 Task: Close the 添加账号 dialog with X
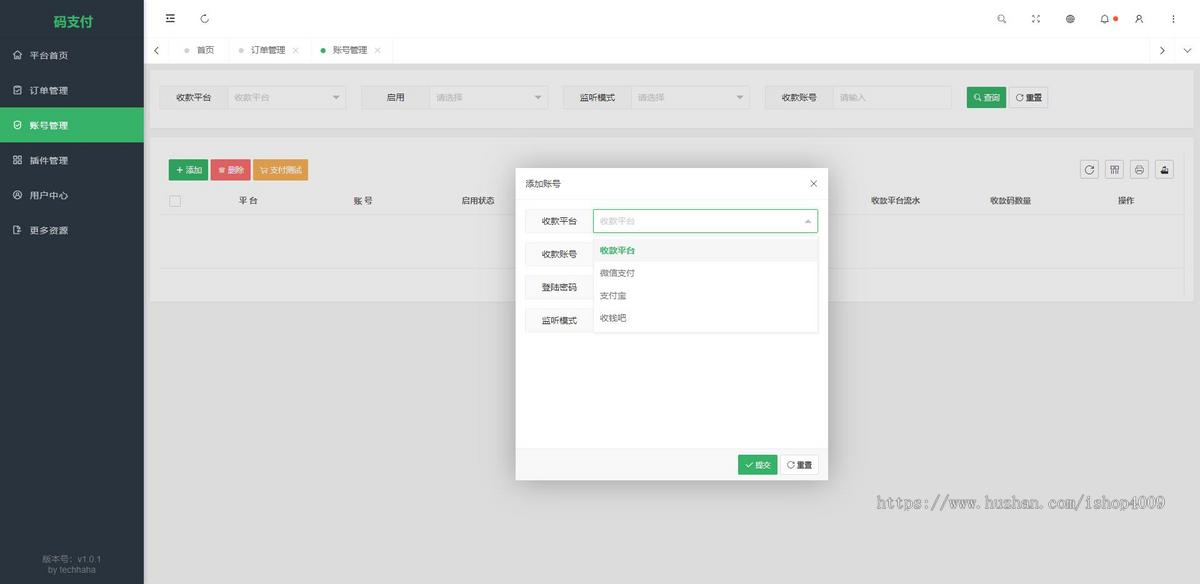point(813,183)
